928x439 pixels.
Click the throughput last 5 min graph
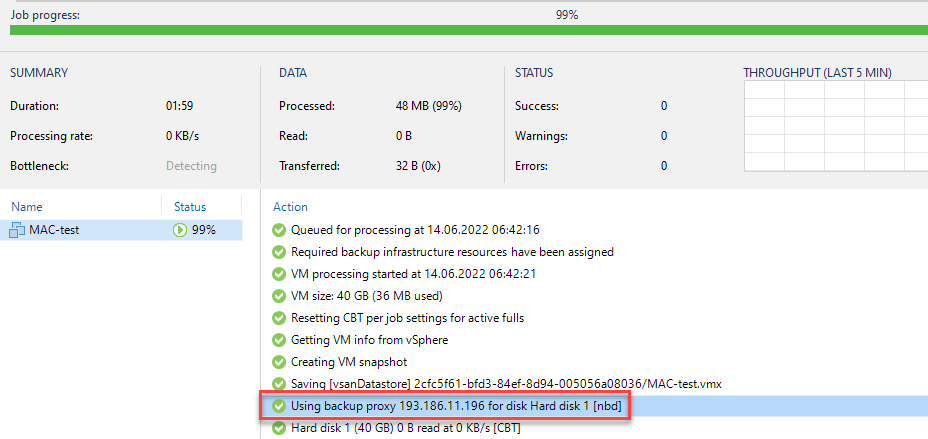(x=836, y=126)
